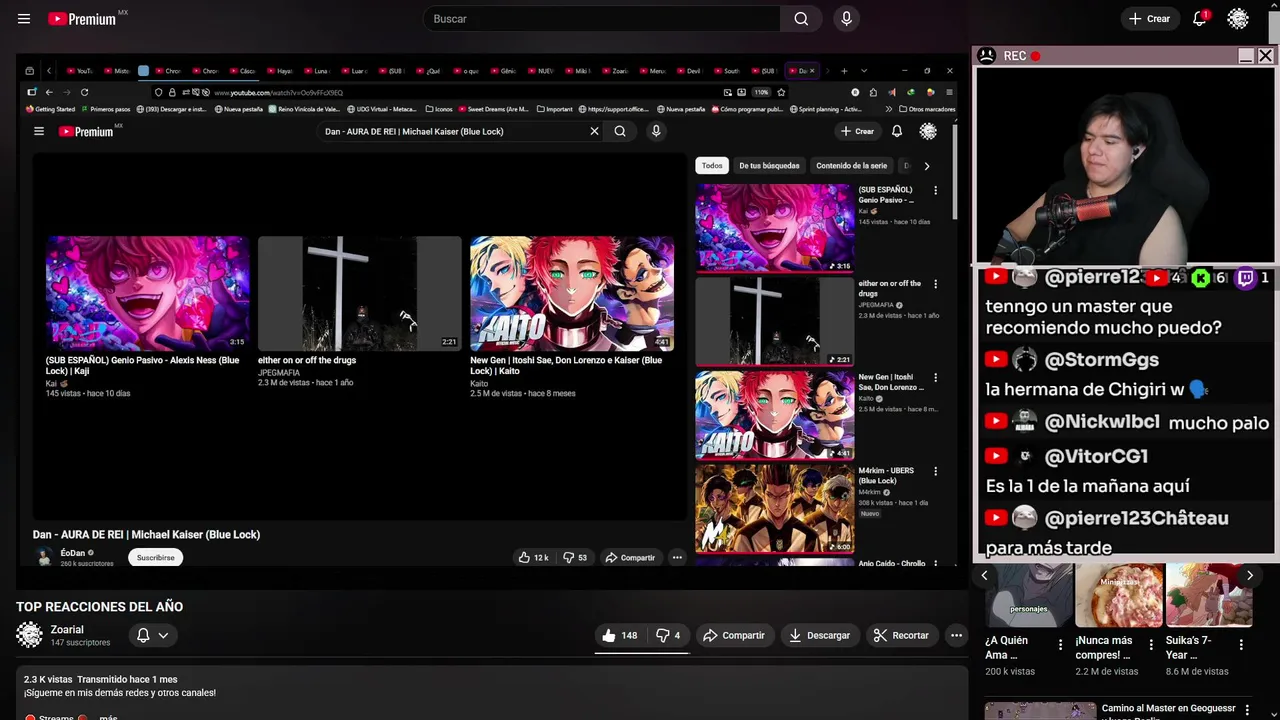
Task: Go to the next shelf items with the right arrow
Action: [x=1249, y=575]
